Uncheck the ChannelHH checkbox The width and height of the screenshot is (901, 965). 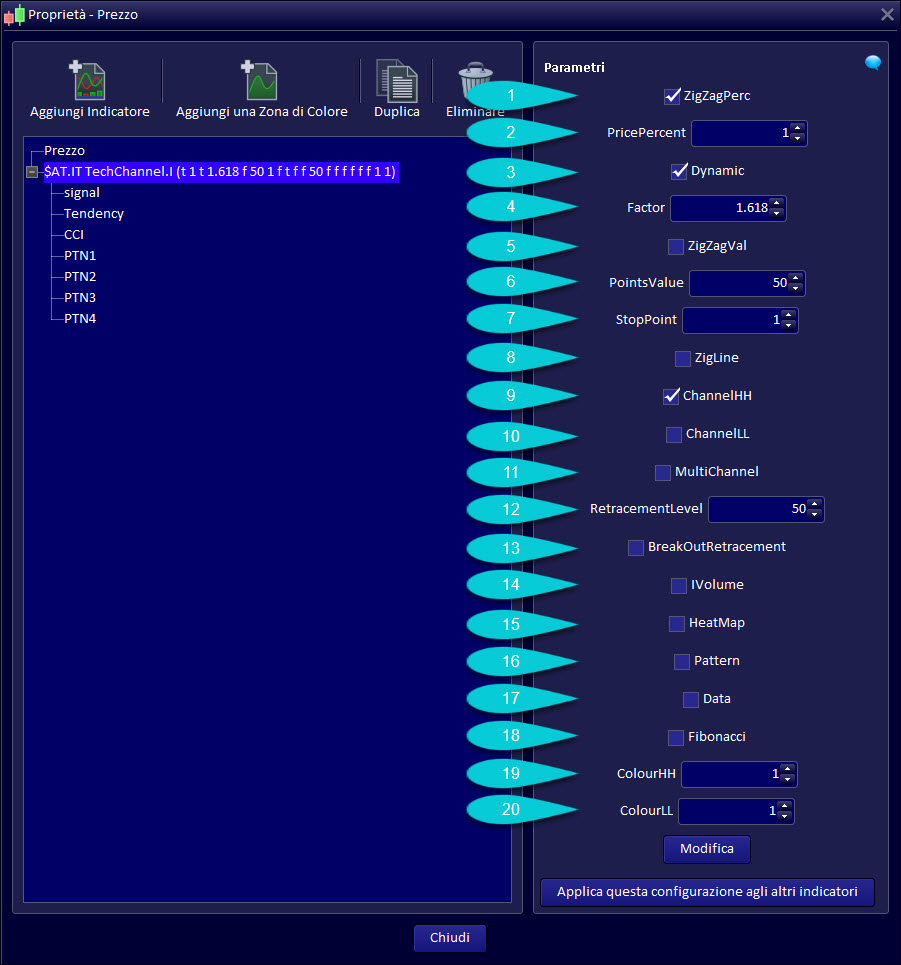671,396
